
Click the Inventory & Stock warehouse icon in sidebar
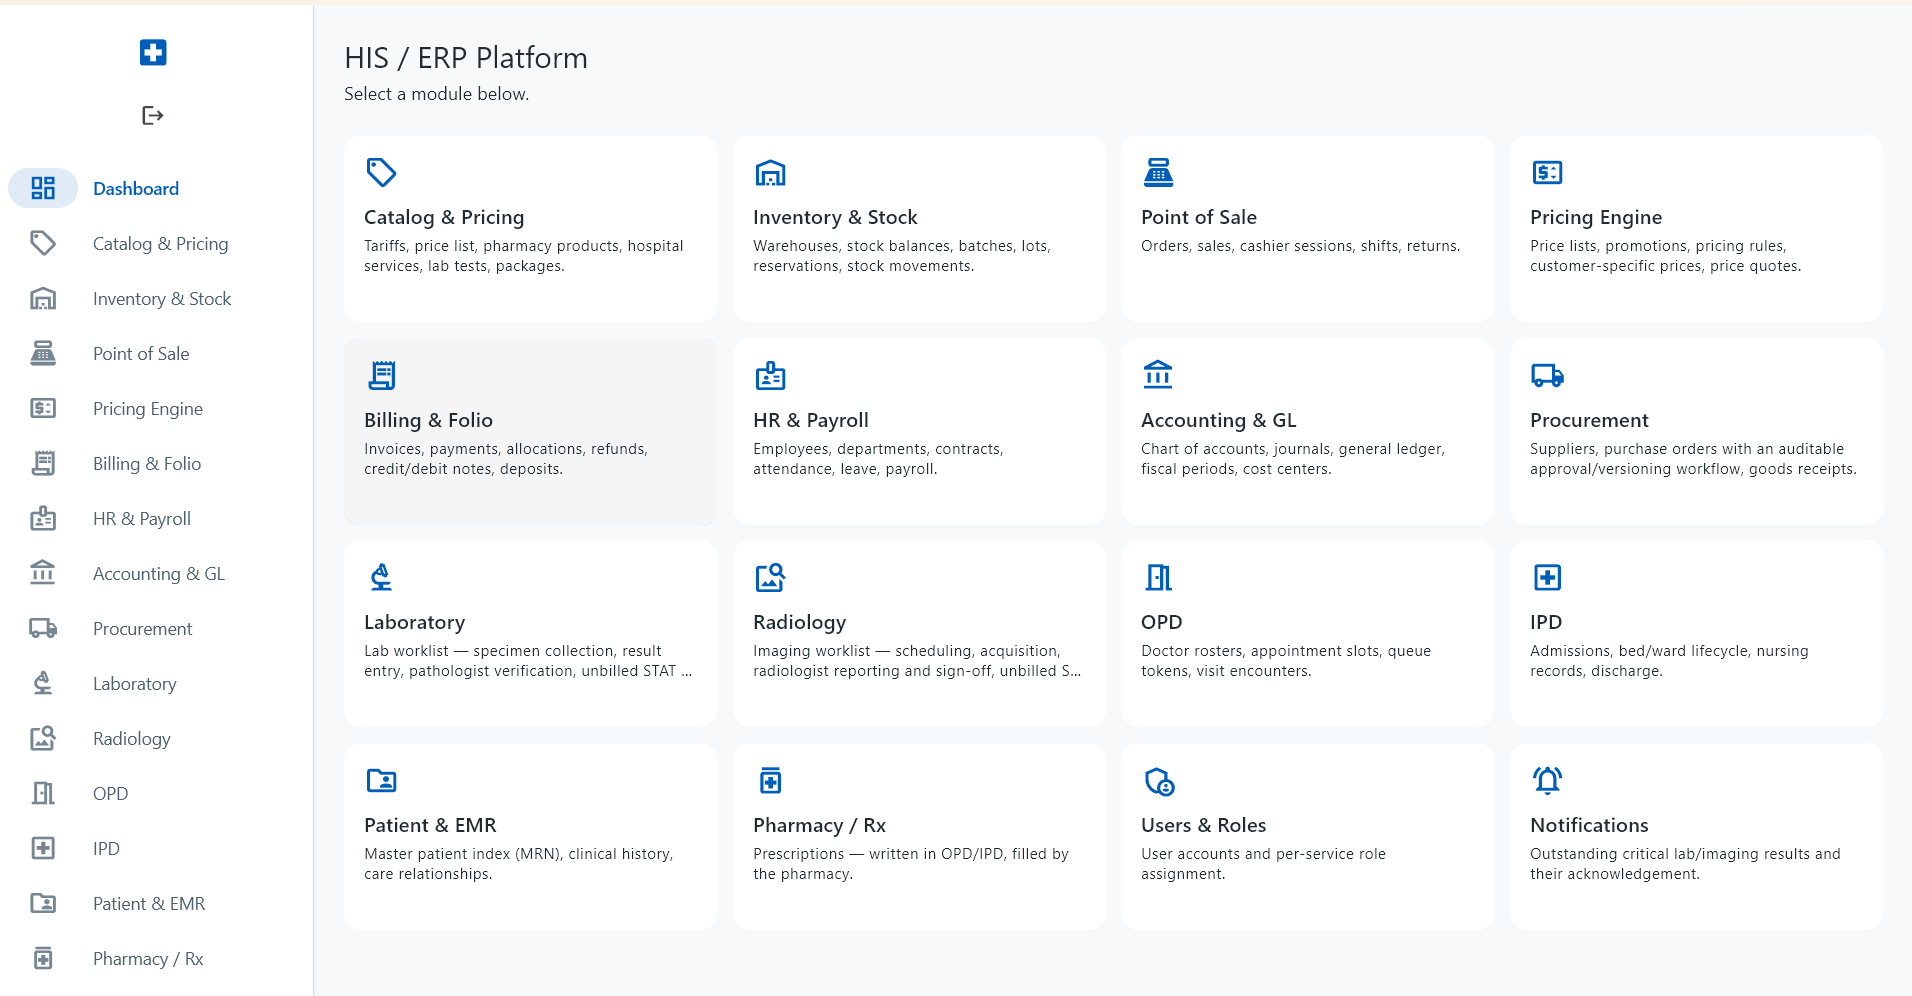[x=43, y=298]
